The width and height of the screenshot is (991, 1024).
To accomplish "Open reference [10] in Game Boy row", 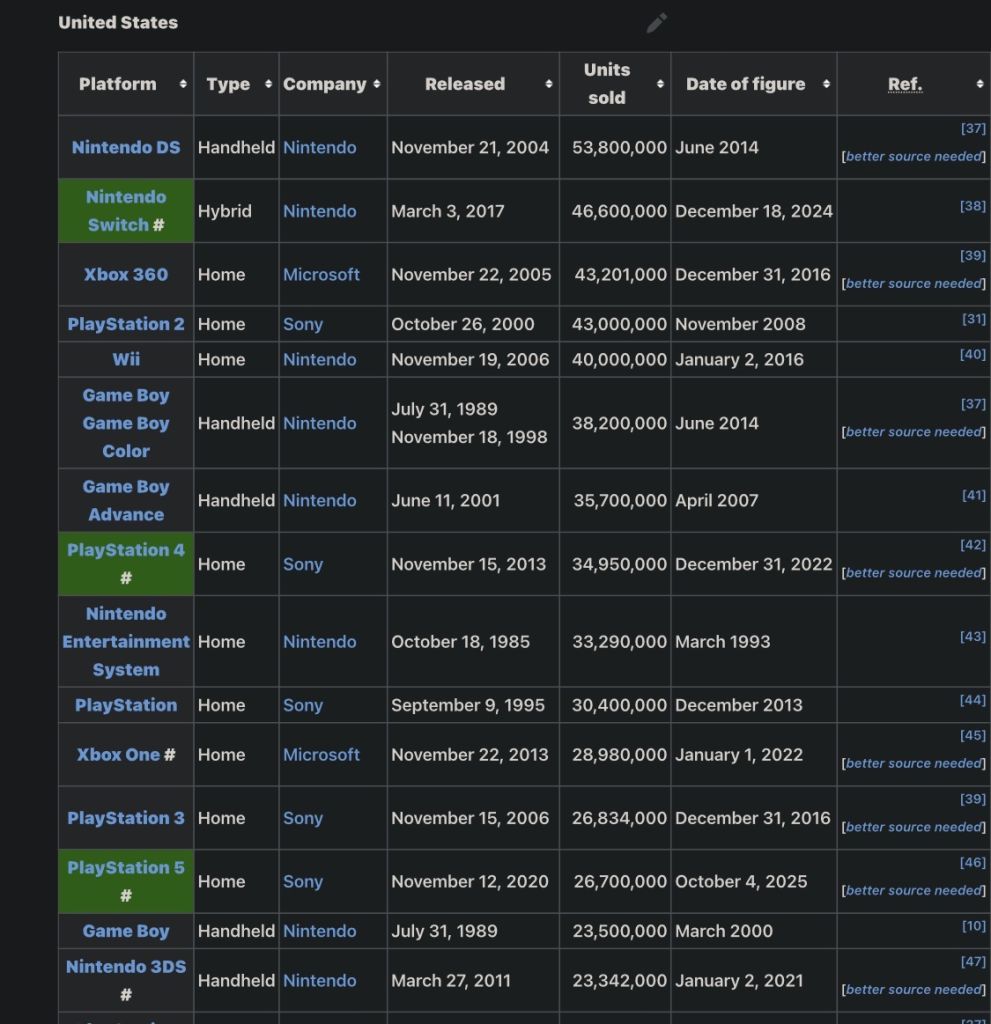I will point(974,925).
